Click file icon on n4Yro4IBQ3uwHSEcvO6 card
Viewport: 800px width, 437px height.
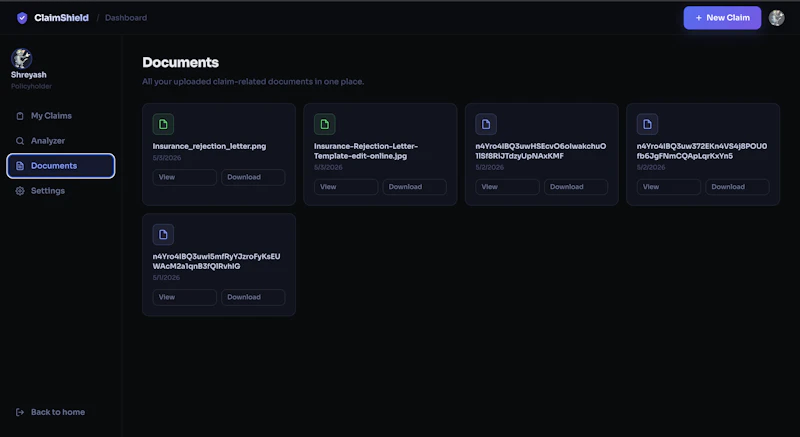point(486,124)
